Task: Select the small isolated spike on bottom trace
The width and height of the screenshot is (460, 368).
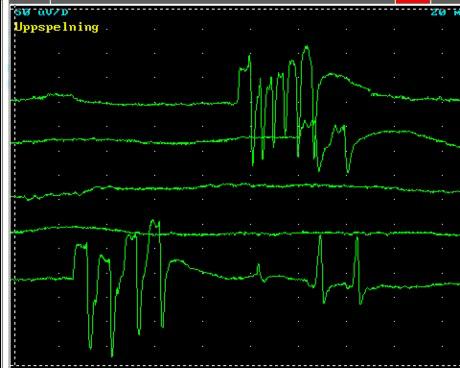Action: click(259, 269)
